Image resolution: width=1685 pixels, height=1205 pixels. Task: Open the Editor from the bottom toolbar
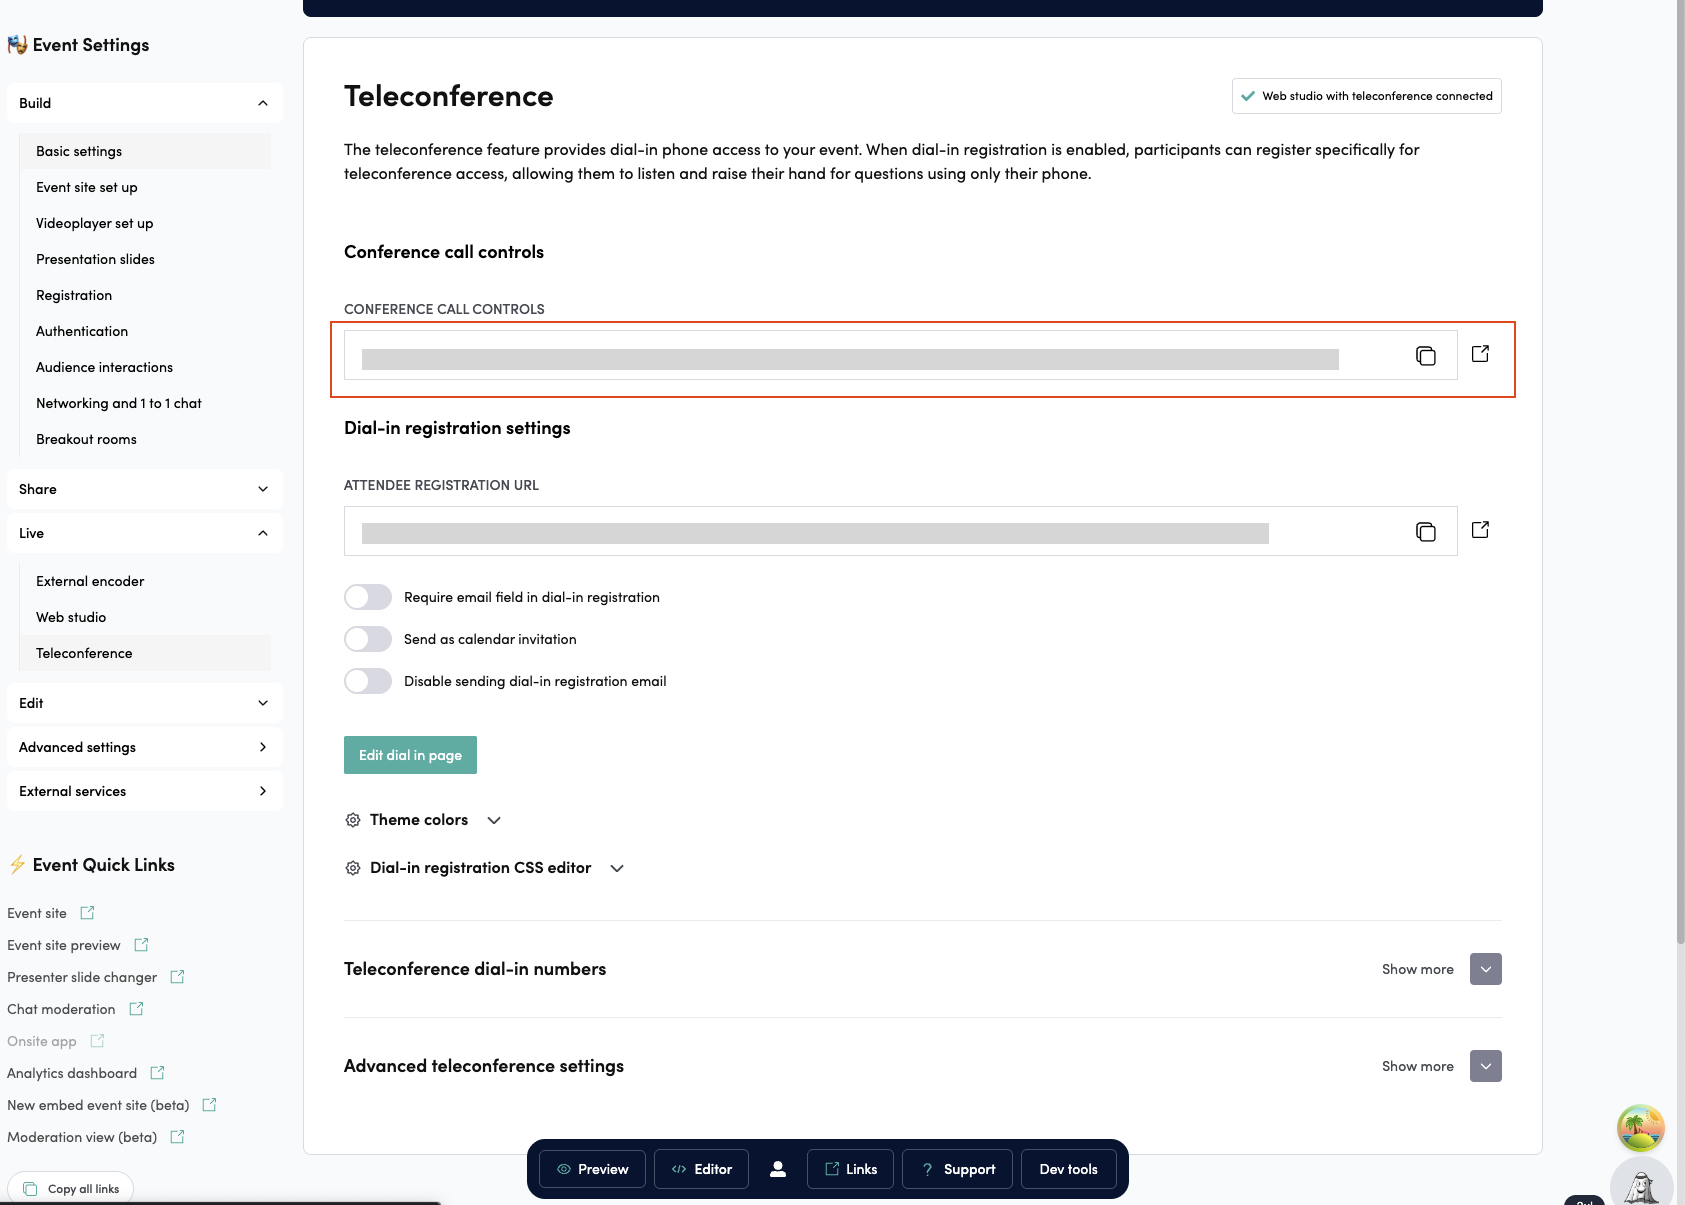[x=701, y=1168]
